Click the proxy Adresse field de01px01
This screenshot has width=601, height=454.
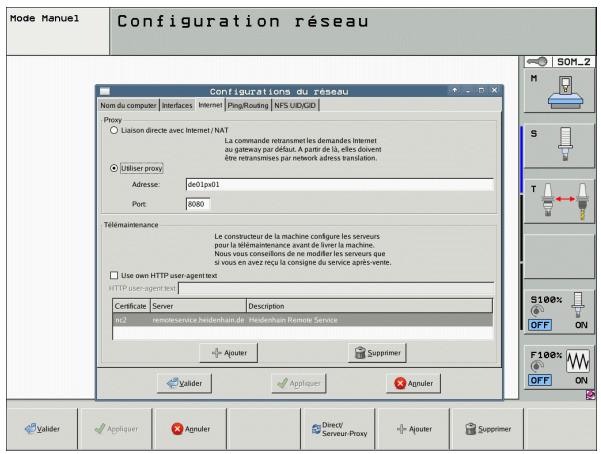340,184
